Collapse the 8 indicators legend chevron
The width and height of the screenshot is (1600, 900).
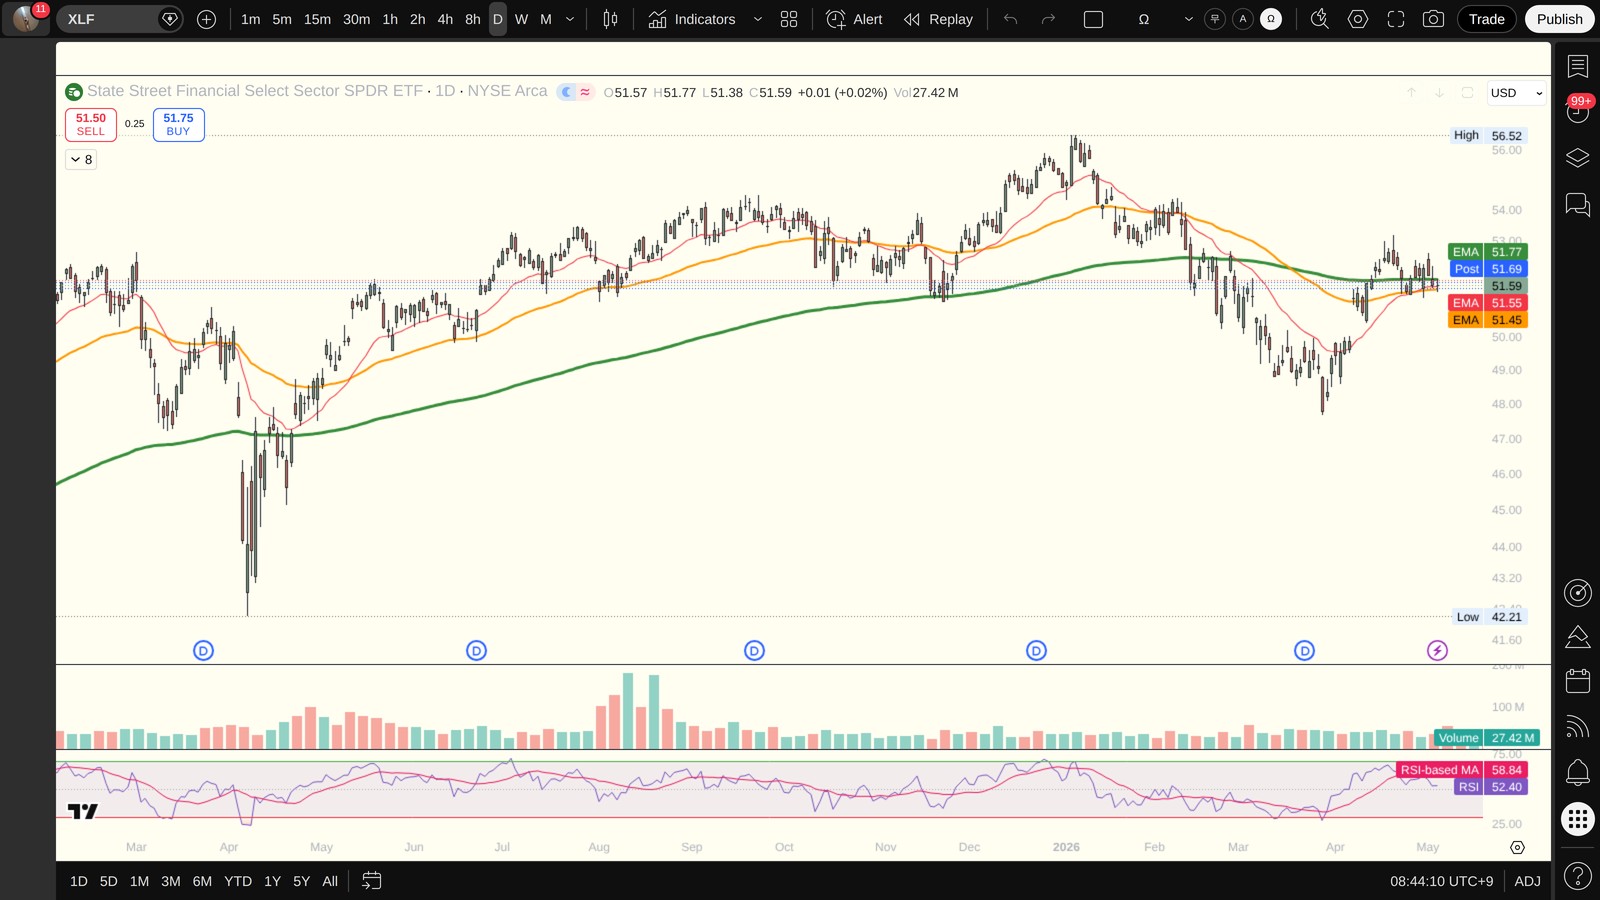[81, 159]
